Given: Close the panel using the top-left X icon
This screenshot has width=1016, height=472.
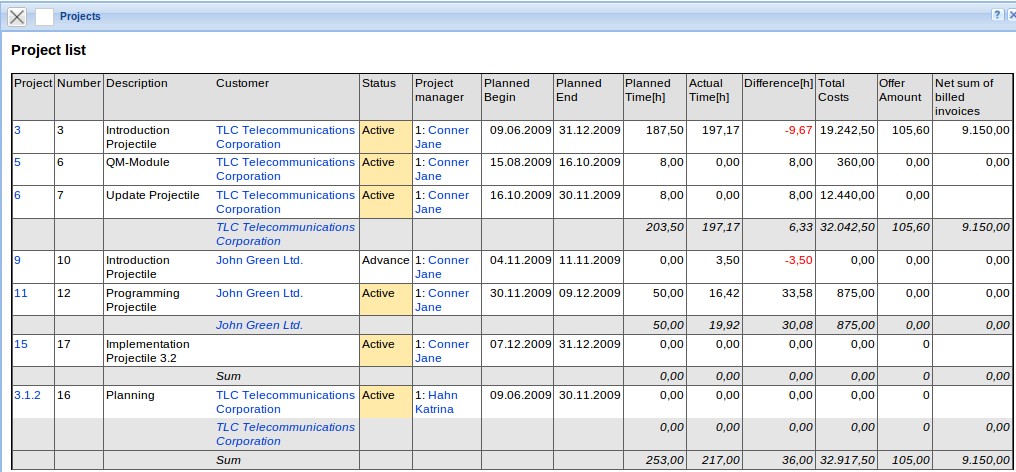Looking at the screenshot, I should (x=17, y=16).
